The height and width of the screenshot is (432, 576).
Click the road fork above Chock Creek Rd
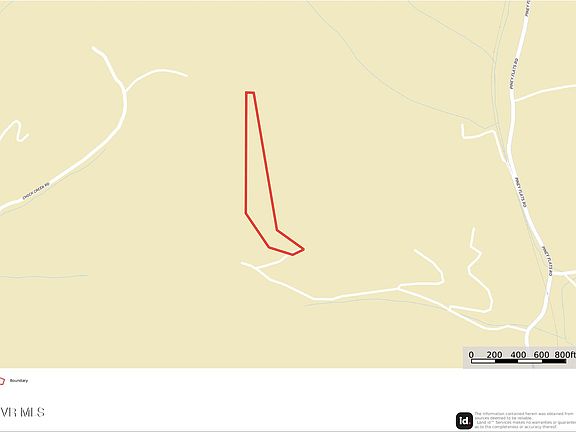pos(125,89)
